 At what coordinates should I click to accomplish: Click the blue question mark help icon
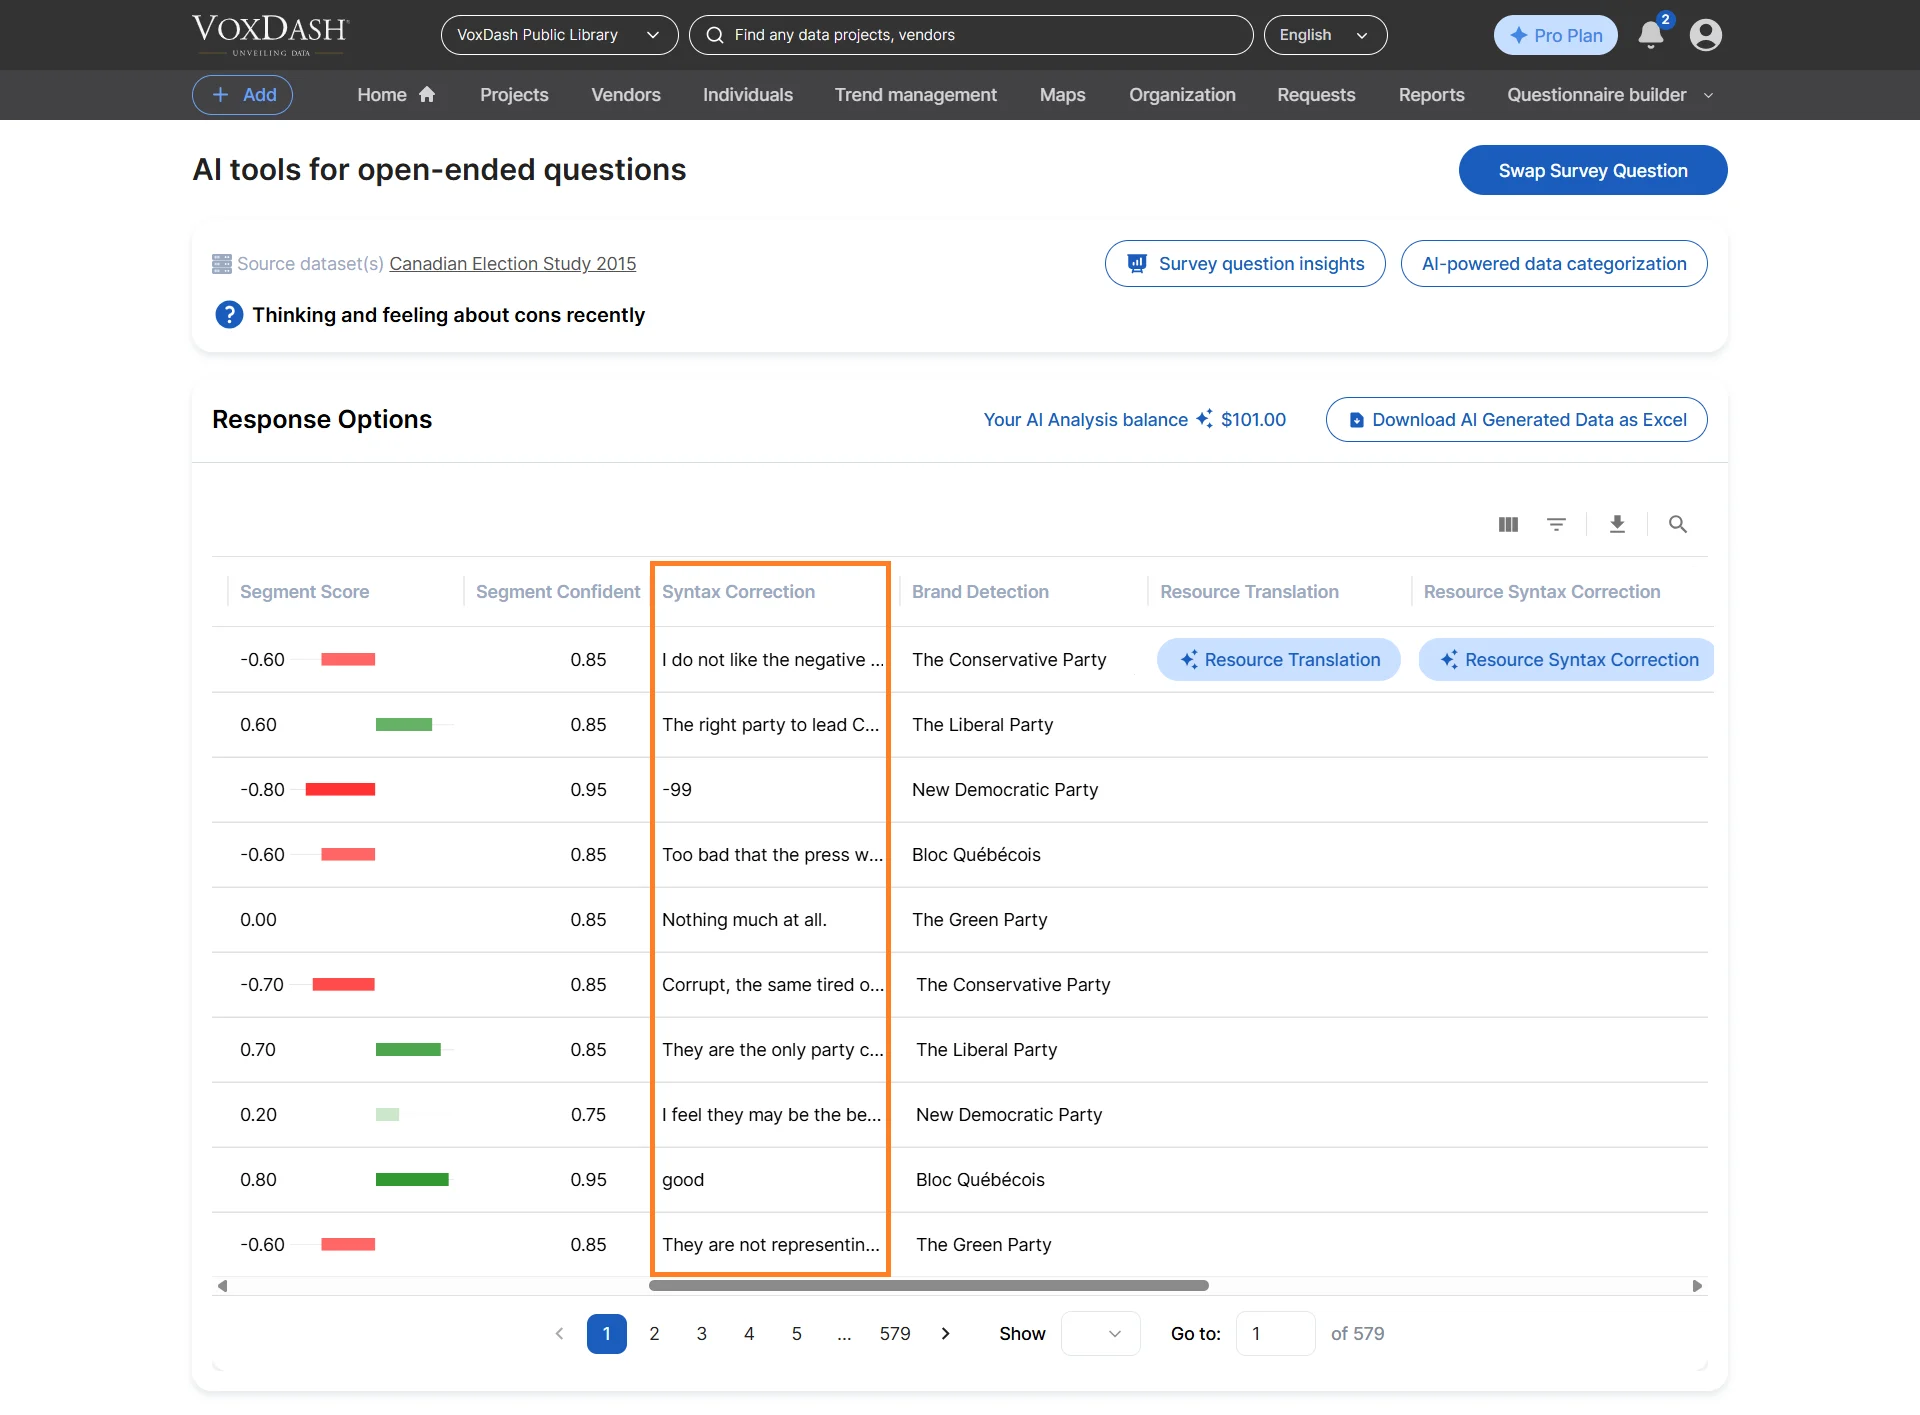click(x=229, y=315)
